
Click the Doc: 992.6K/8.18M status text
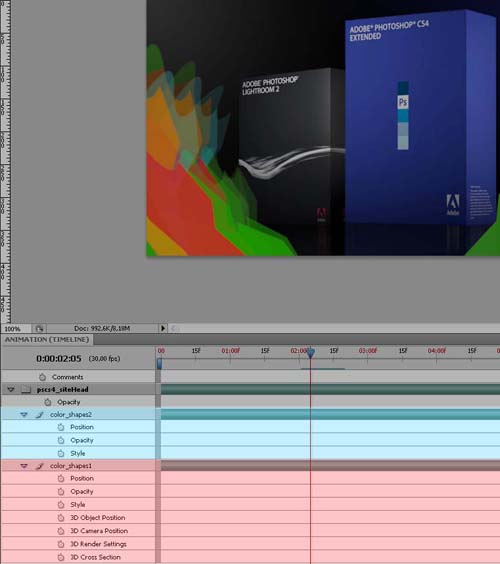tap(102, 328)
